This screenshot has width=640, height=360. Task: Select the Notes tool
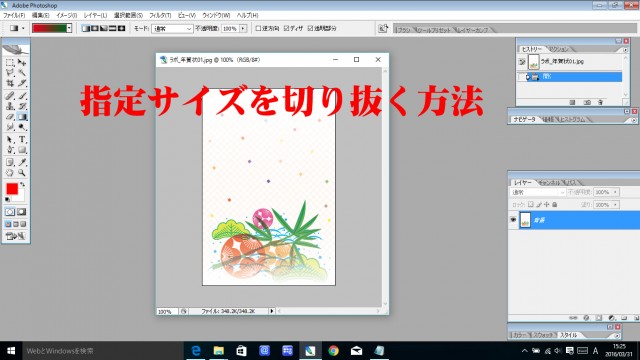10,162
